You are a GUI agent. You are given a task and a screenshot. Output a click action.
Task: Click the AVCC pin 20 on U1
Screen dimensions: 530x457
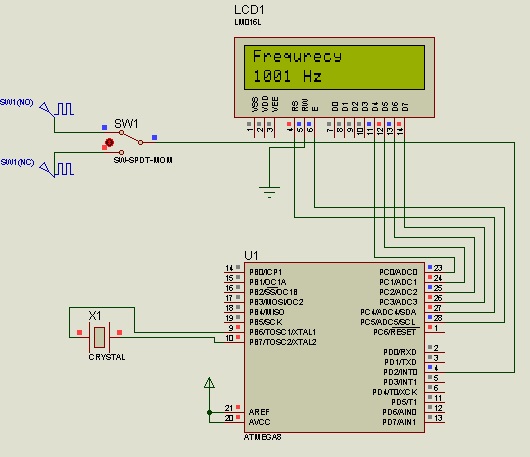click(x=234, y=419)
